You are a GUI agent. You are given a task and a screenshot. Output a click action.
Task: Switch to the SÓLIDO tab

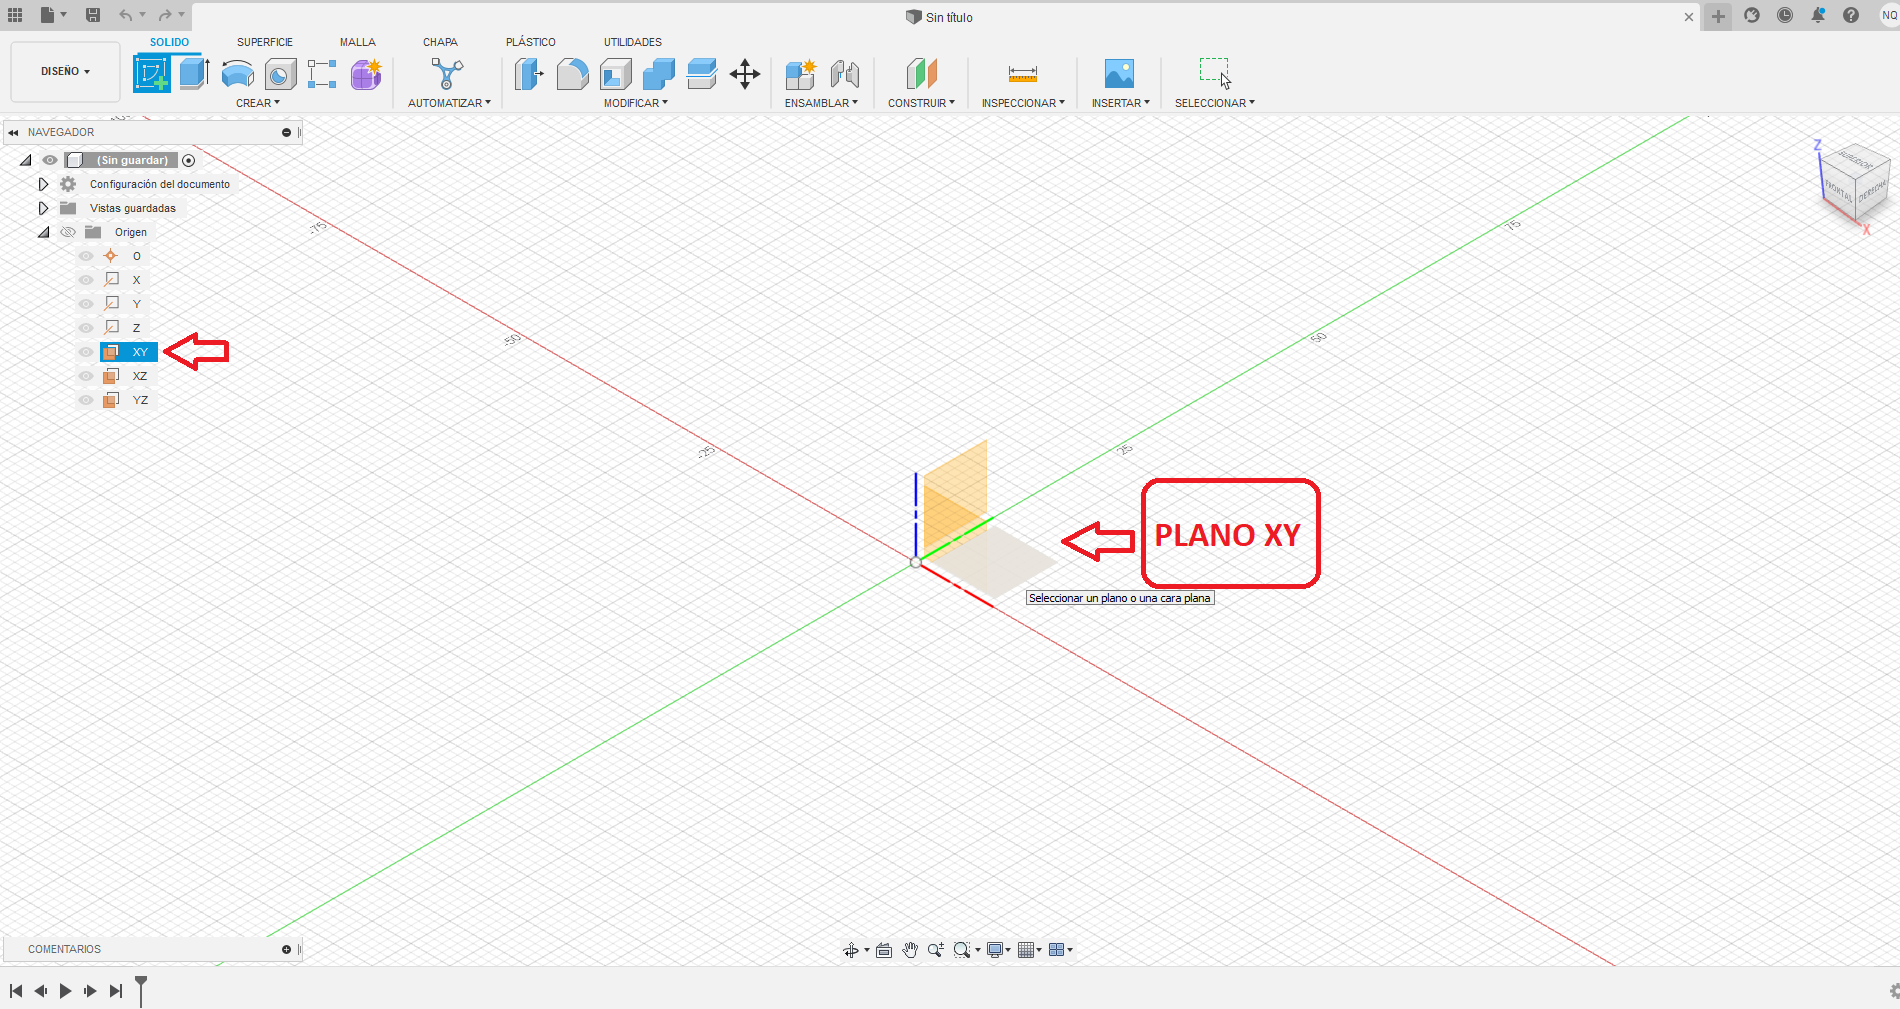coord(169,42)
